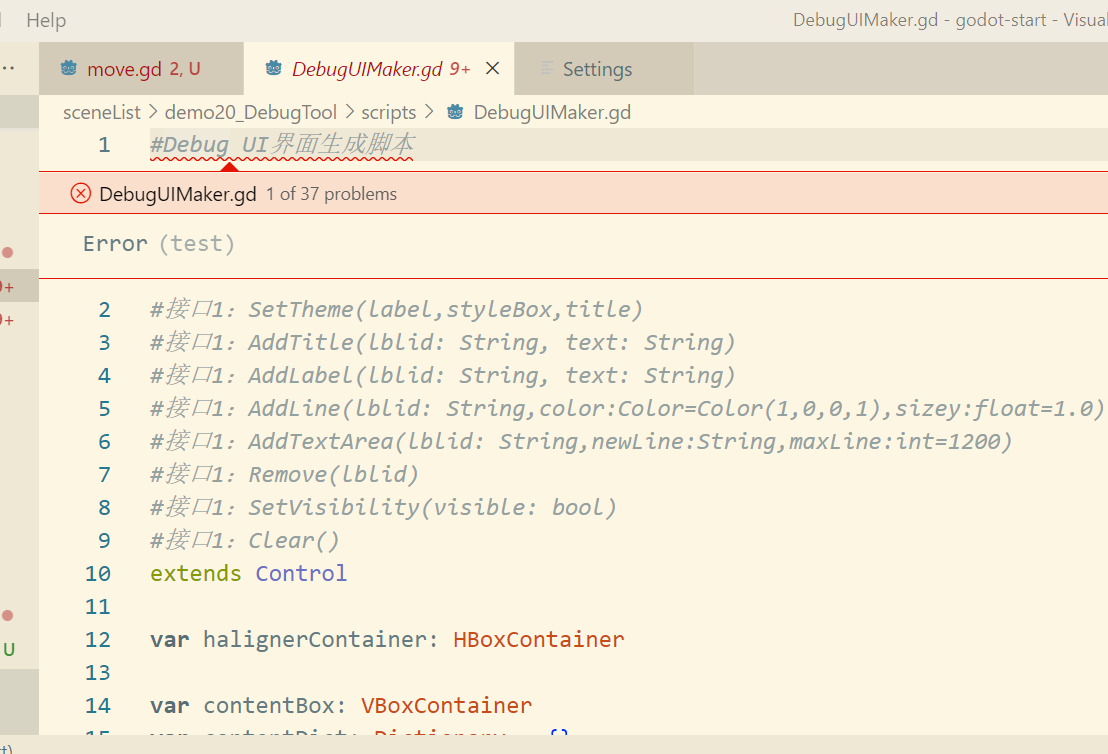Click 'halignerContainer' variable on line 12
This screenshot has width=1108, height=754.
[x=315, y=640]
